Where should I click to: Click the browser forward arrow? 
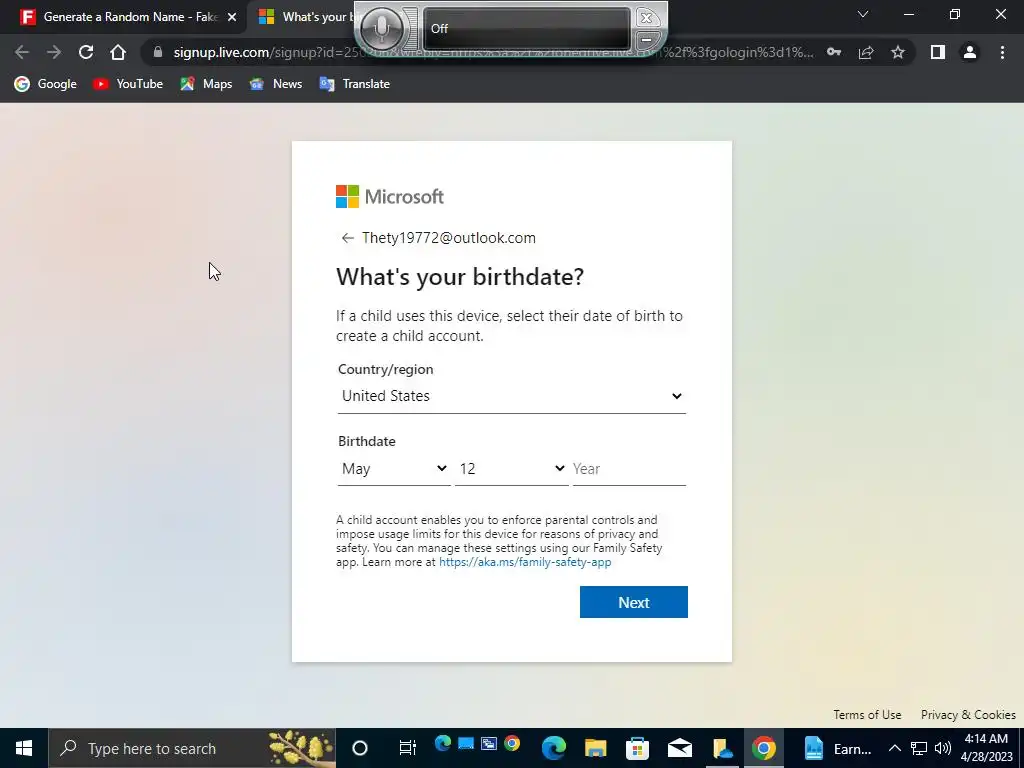click(54, 52)
